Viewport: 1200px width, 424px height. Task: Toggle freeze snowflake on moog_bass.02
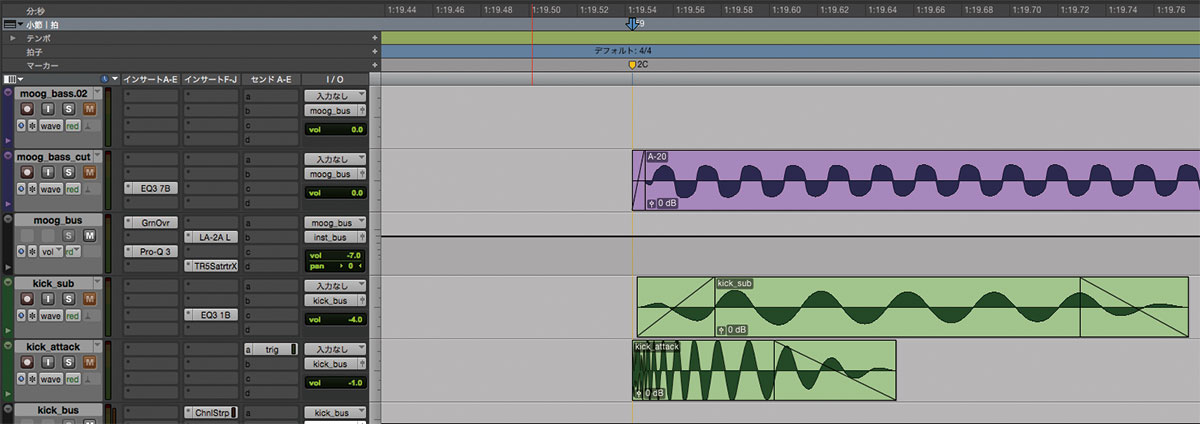click(x=32, y=125)
